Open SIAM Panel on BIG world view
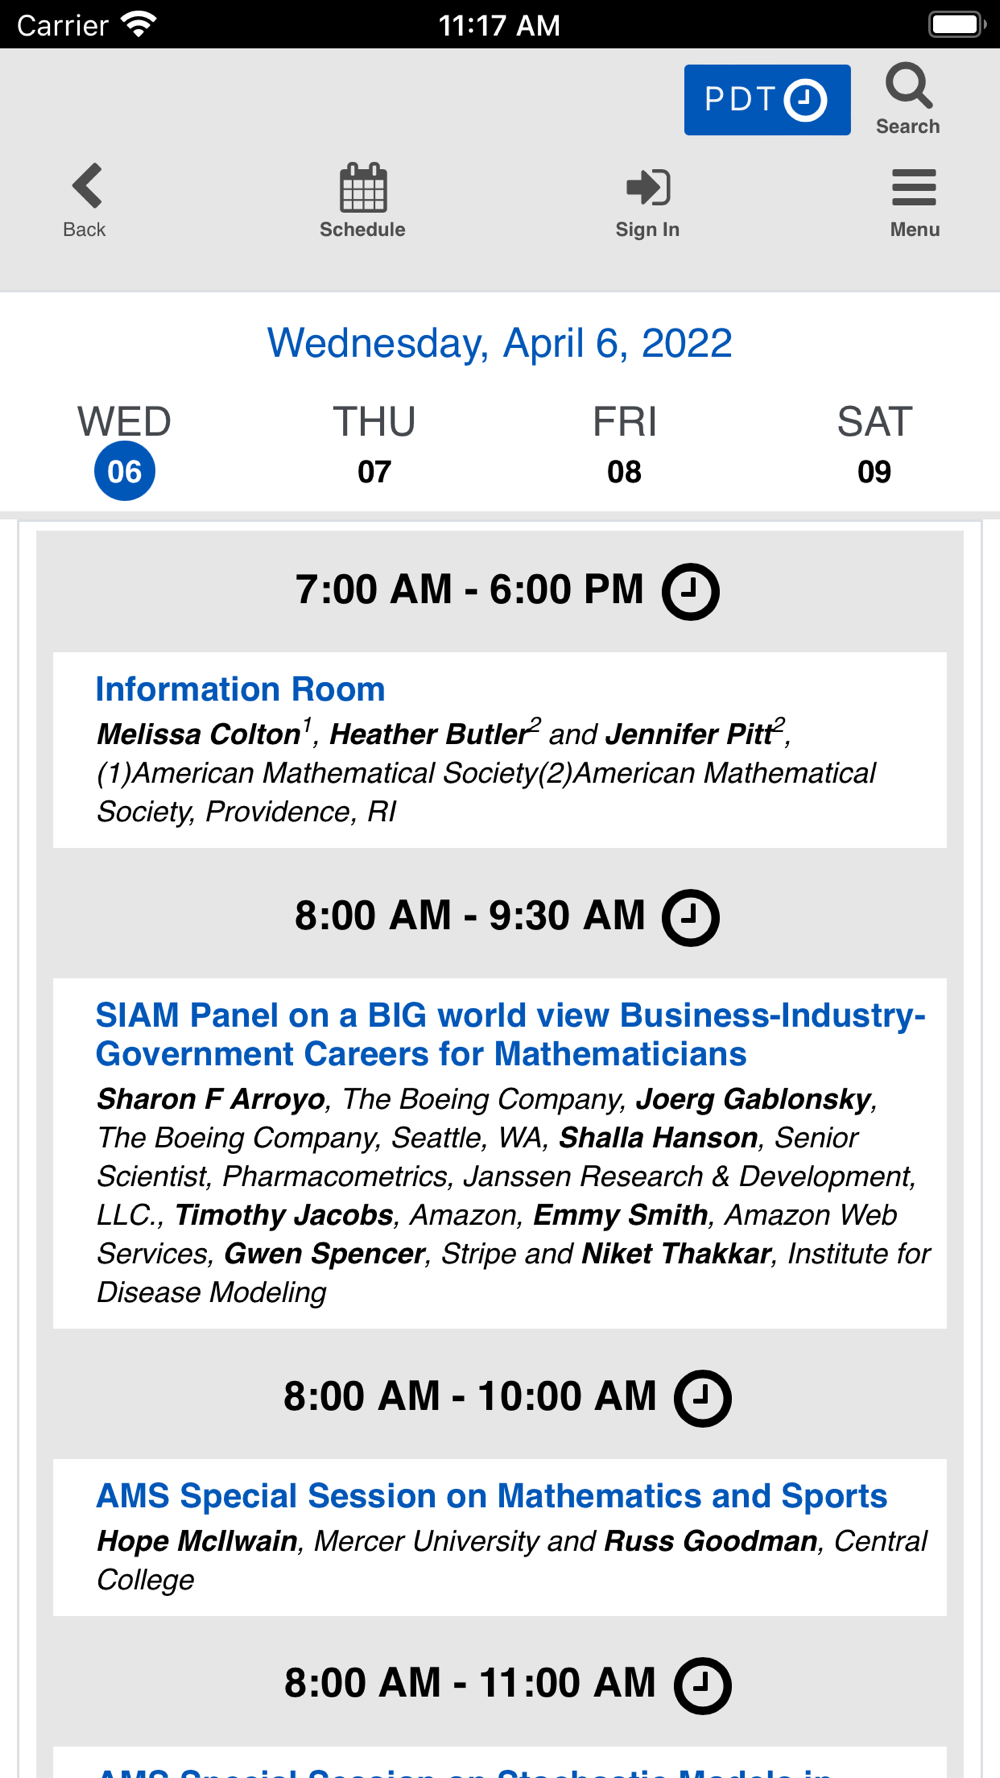The width and height of the screenshot is (1000, 1778). click(x=510, y=1034)
